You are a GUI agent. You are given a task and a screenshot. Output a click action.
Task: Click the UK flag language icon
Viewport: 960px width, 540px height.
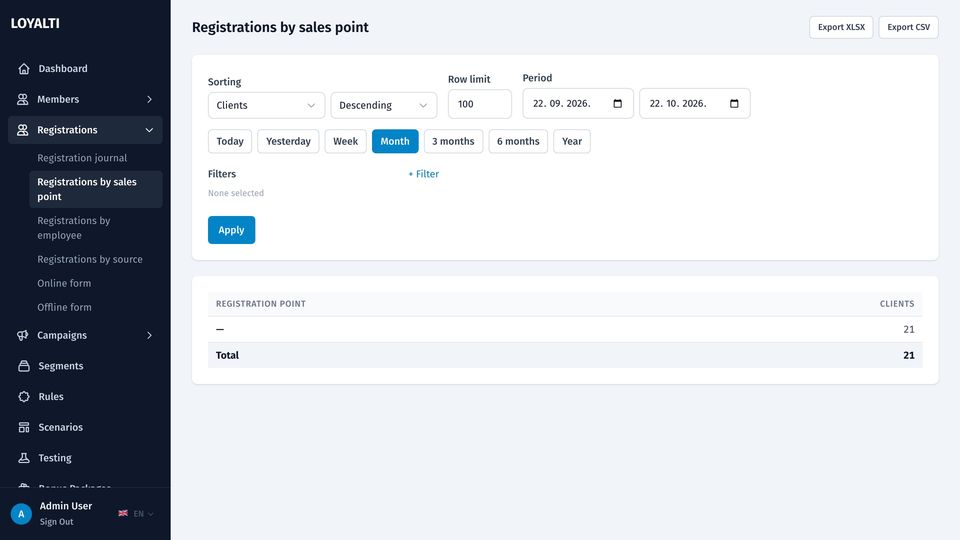[x=123, y=513]
